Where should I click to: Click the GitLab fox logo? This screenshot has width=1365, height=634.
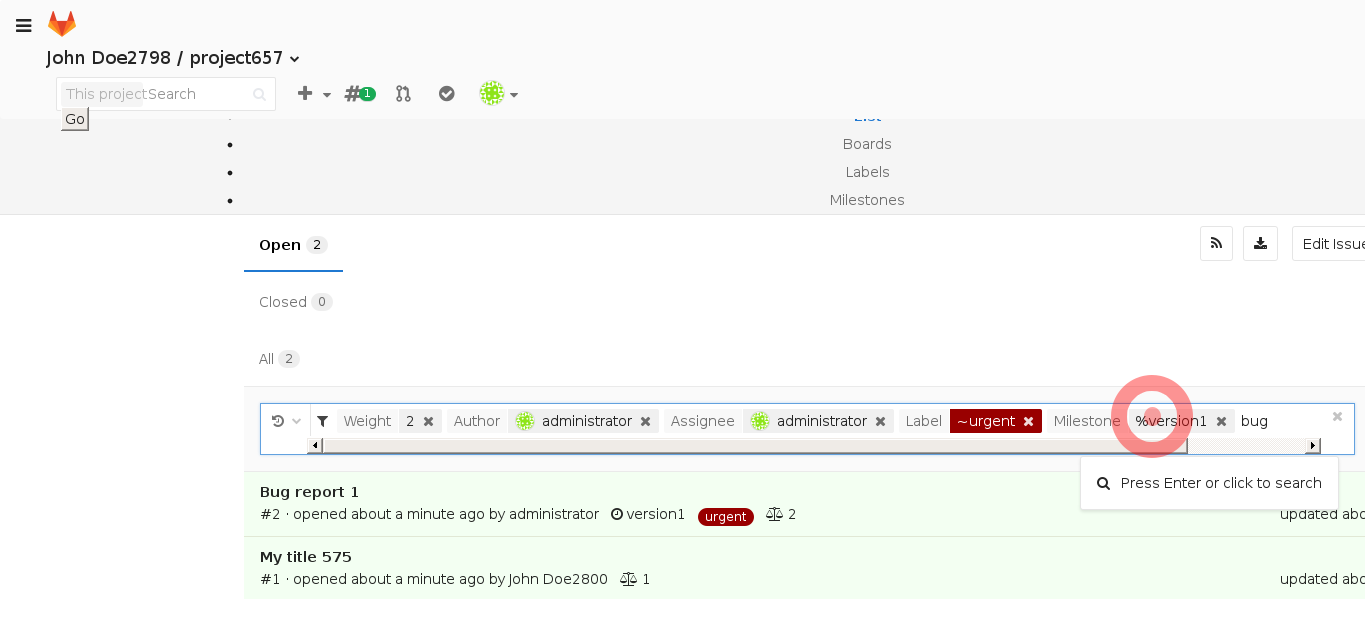coord(62,24)
